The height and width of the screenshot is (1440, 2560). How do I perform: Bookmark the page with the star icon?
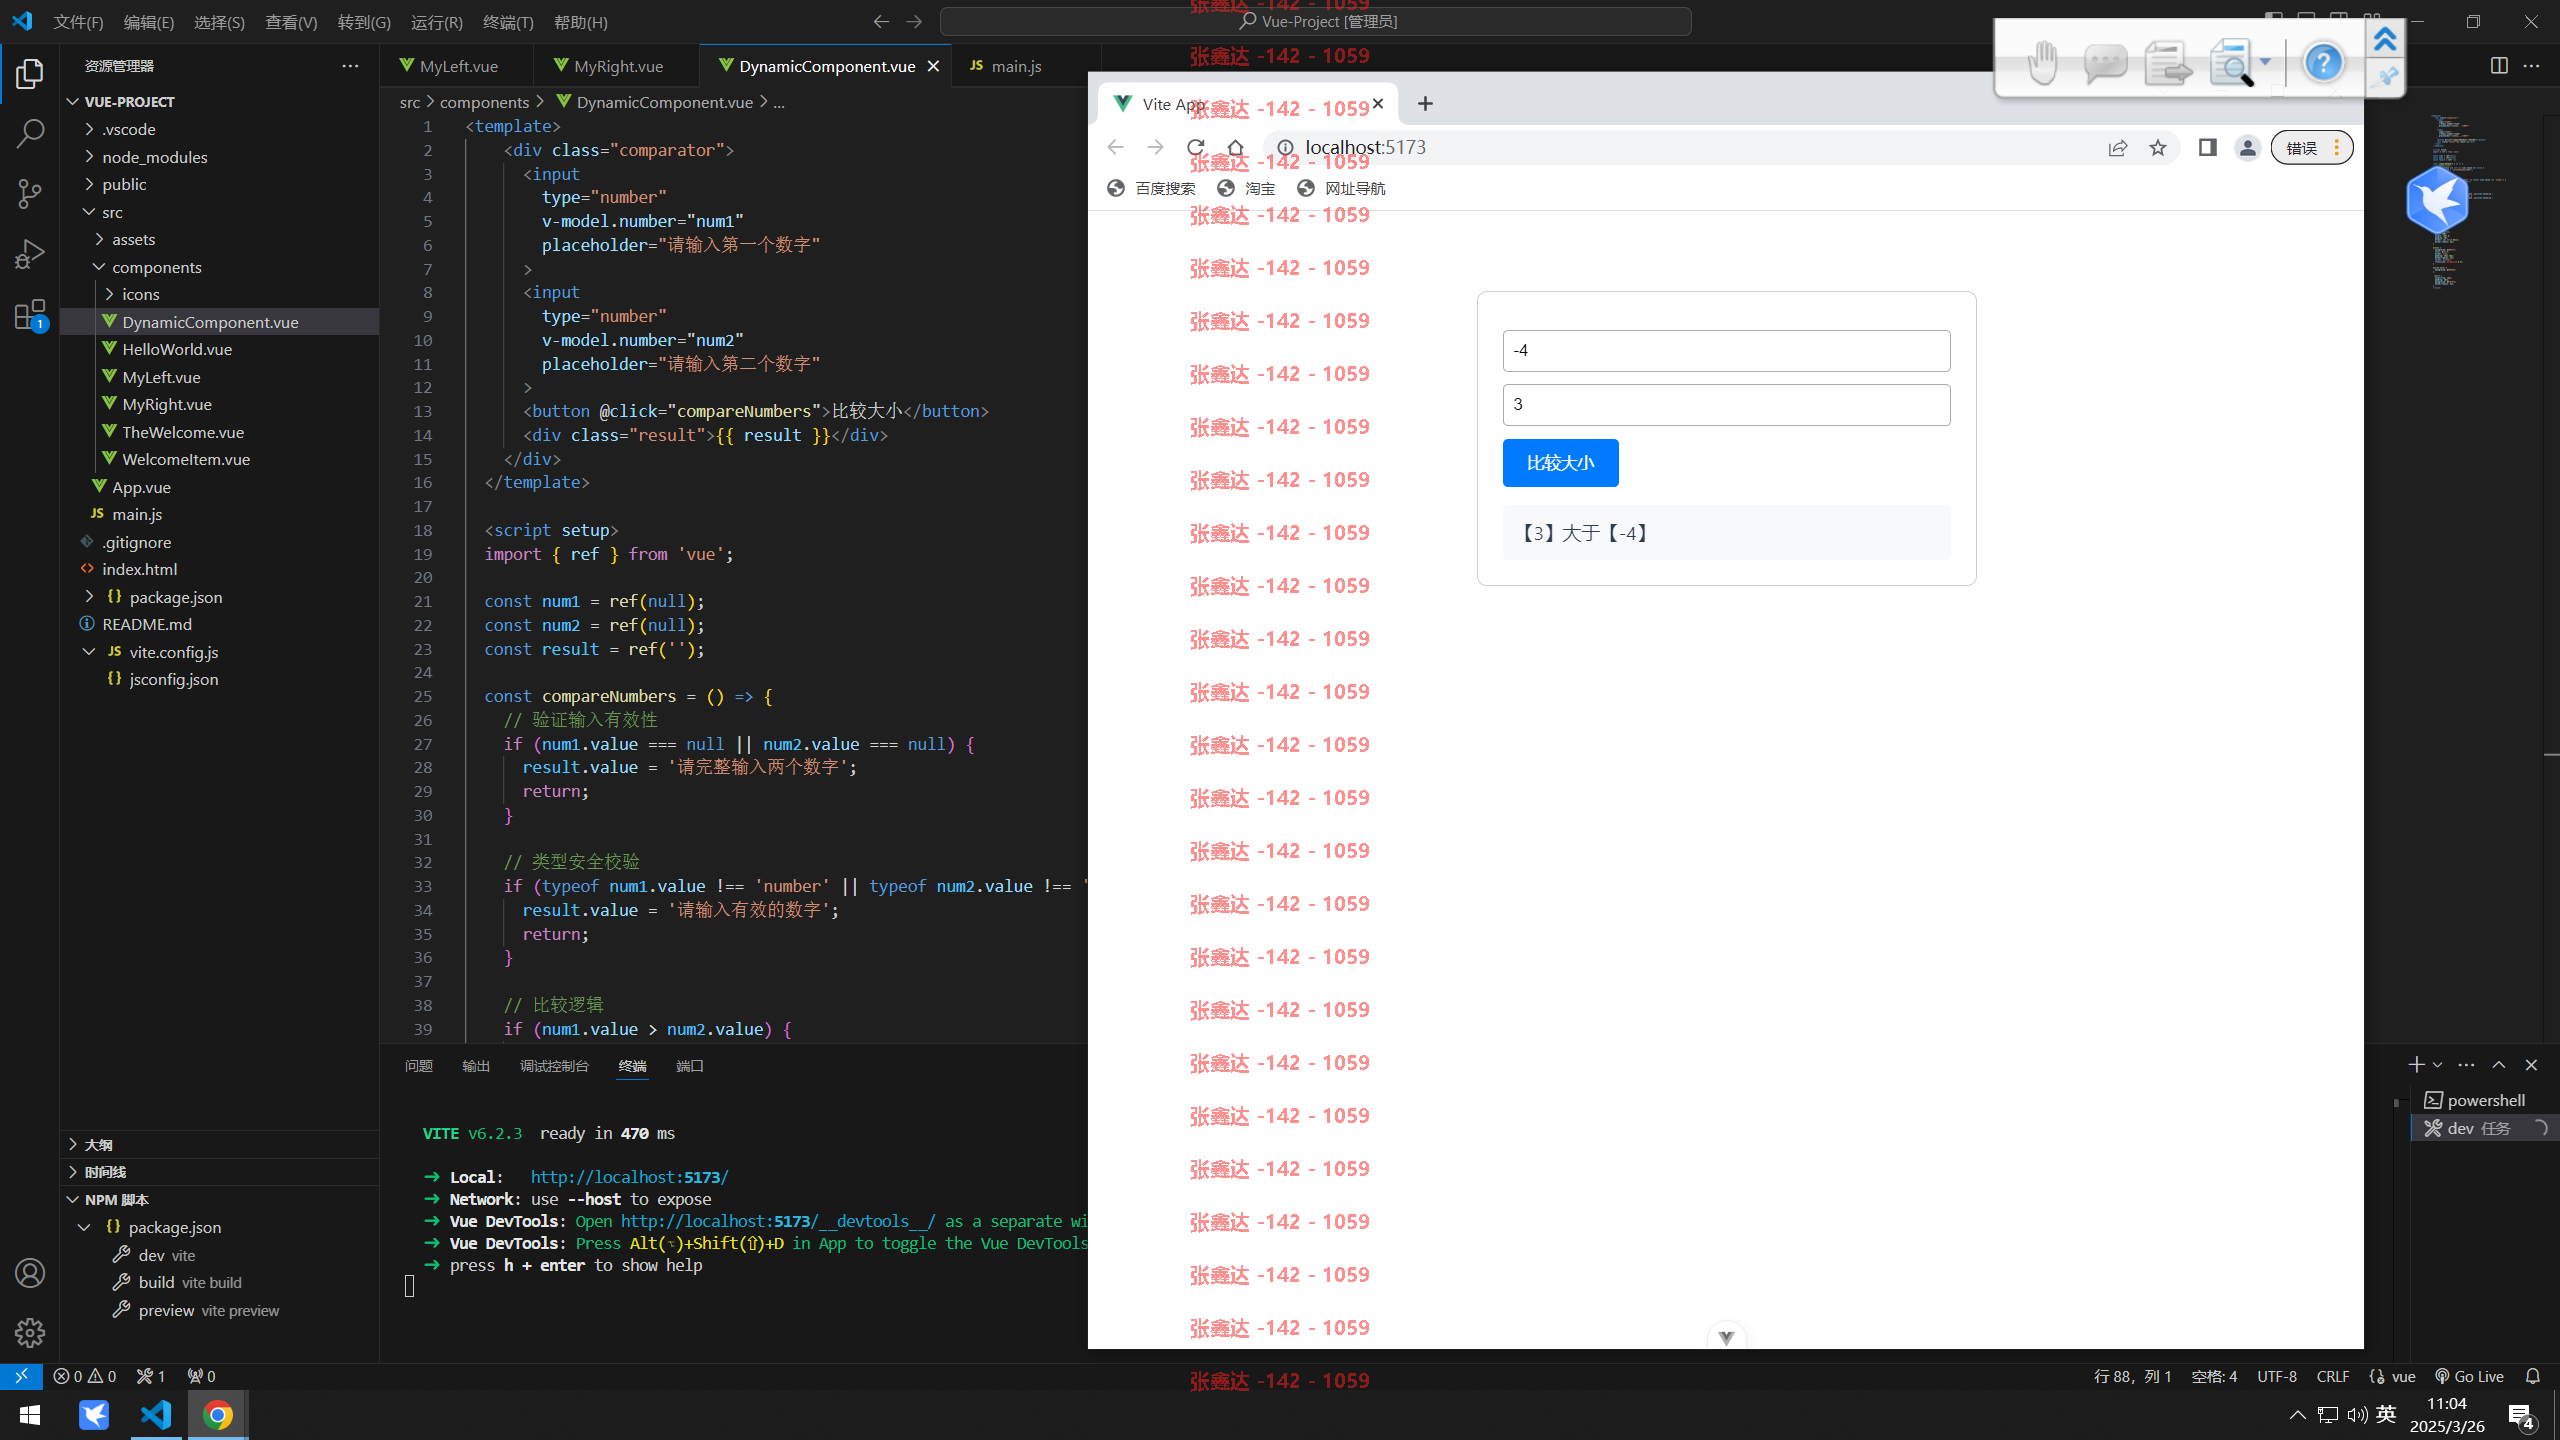point(2158,148)
